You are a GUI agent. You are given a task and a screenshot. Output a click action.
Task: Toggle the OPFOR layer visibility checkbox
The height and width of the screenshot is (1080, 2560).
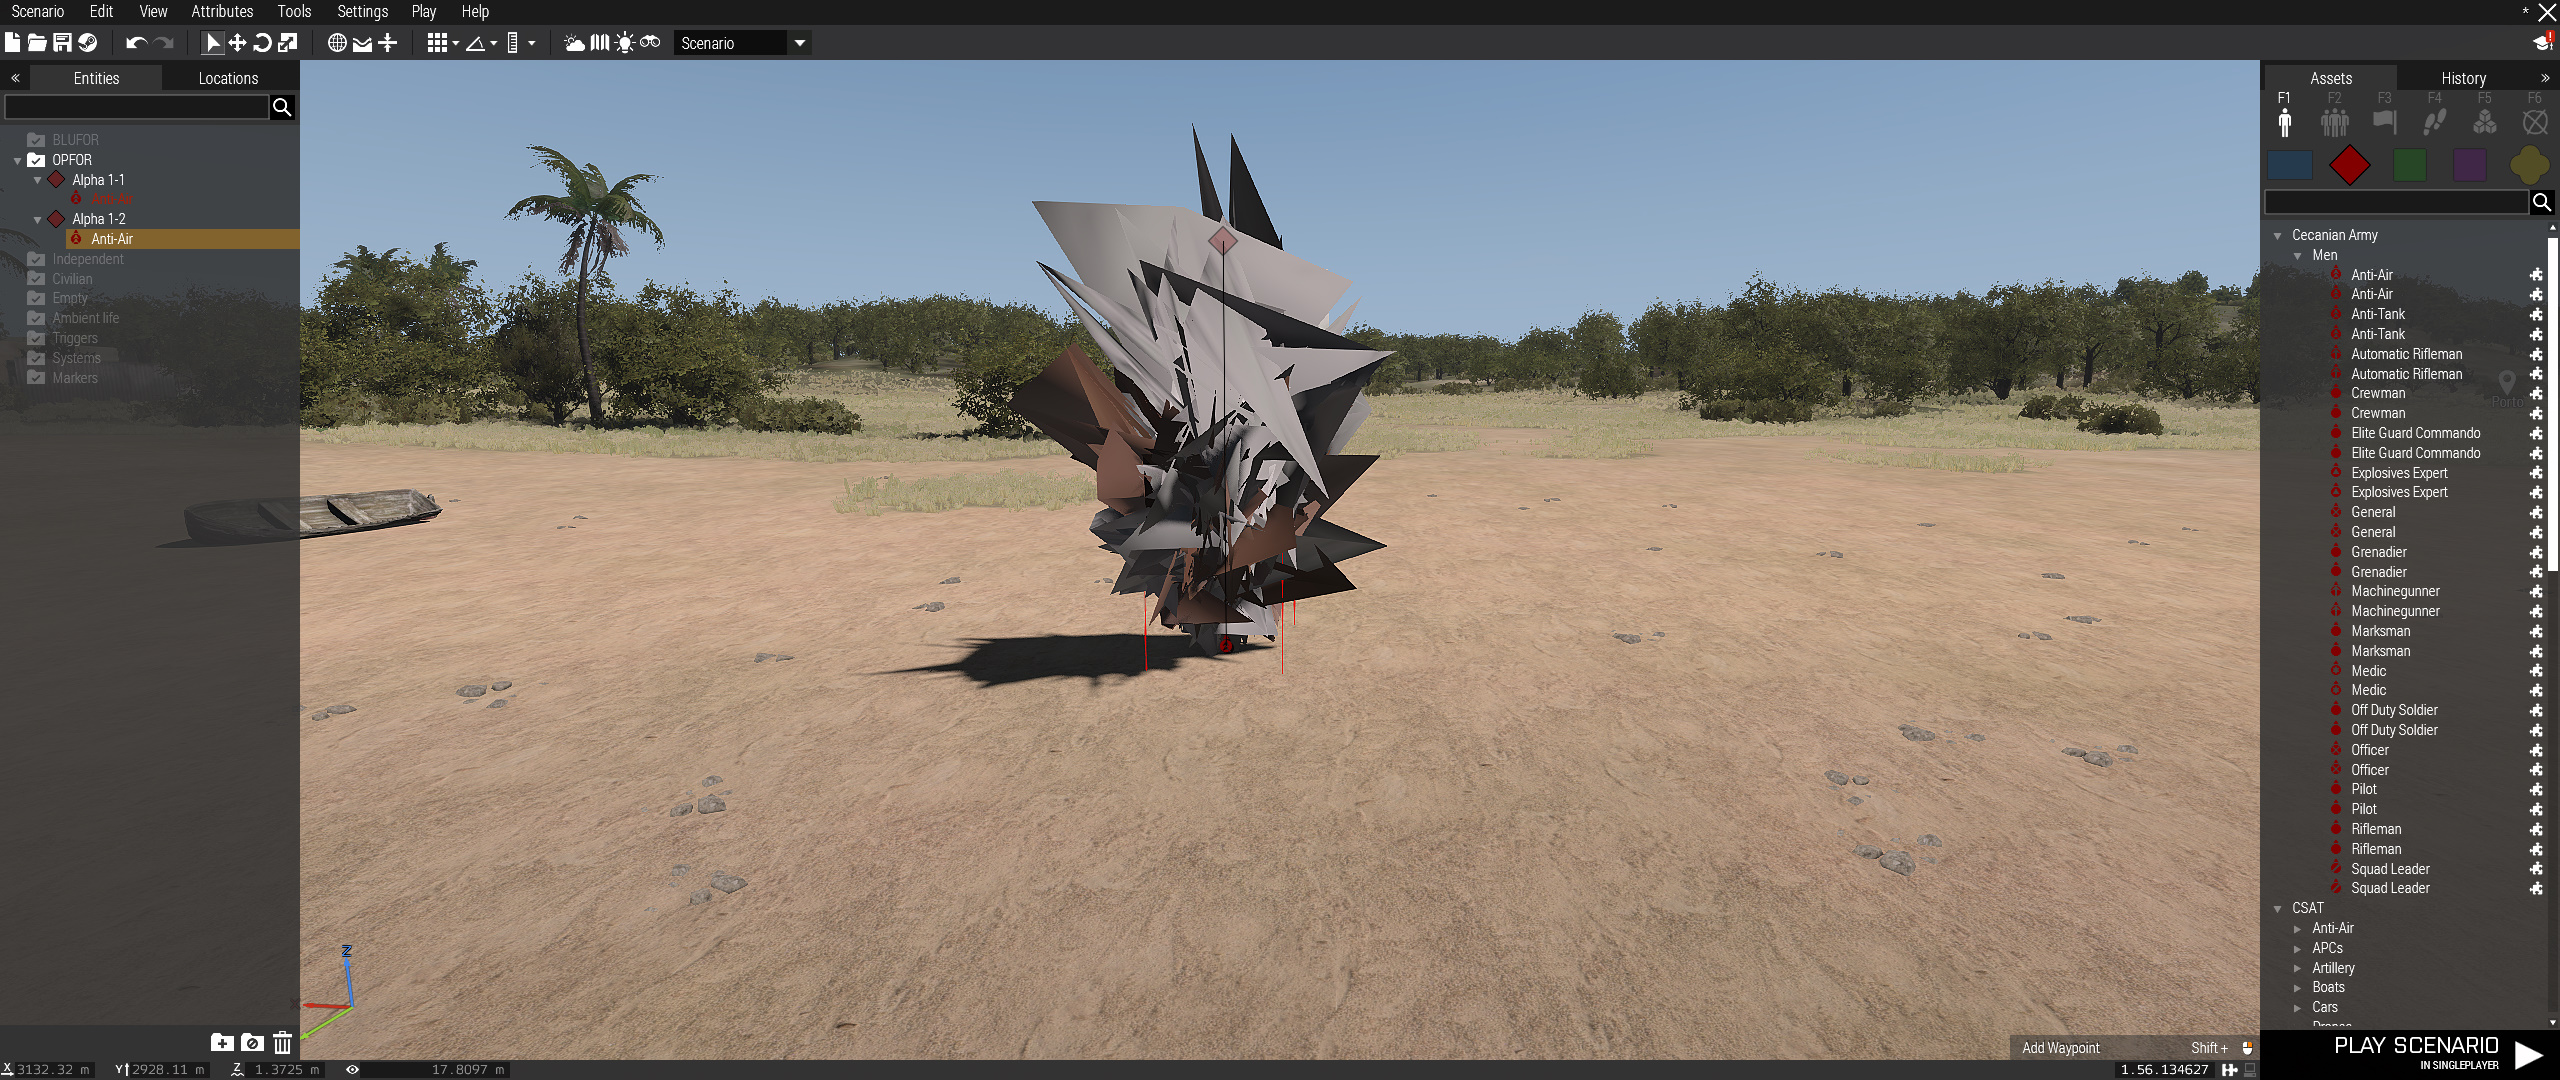click(x=36, y=160)
